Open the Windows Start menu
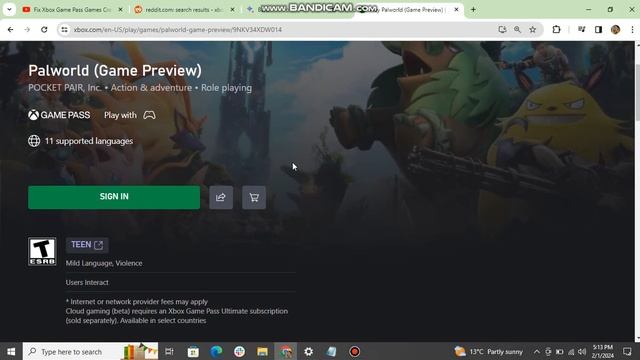Screen dimensions: 640x360 (x=11, y=351)
